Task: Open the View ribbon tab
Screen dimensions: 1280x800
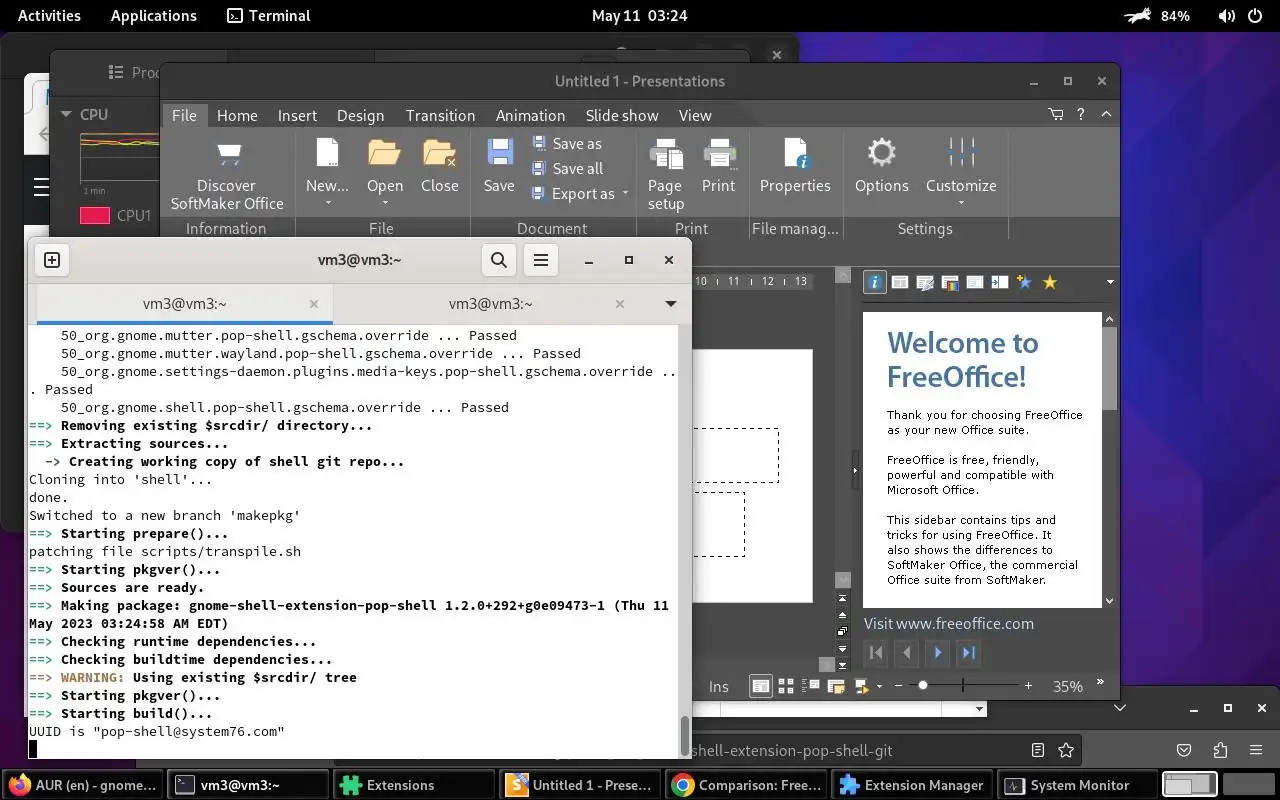Action: [694, 115]
